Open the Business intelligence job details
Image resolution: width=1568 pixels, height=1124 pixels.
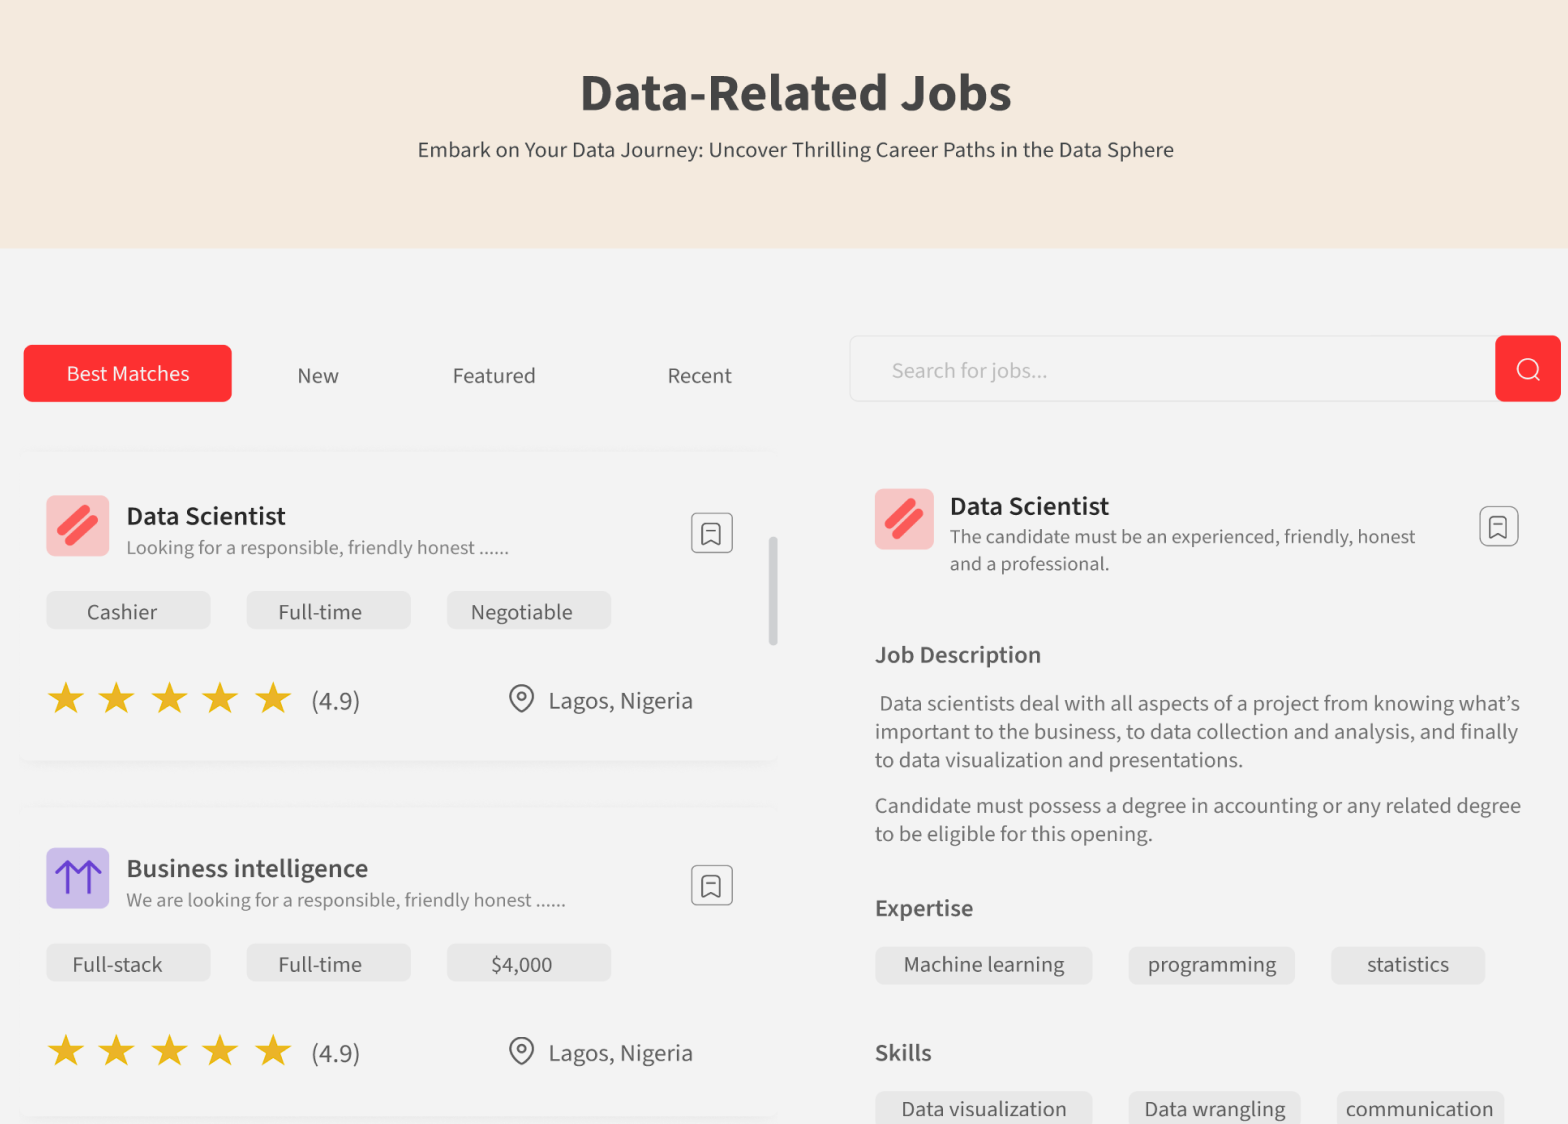pyautogui.click(x=246, y=868)
